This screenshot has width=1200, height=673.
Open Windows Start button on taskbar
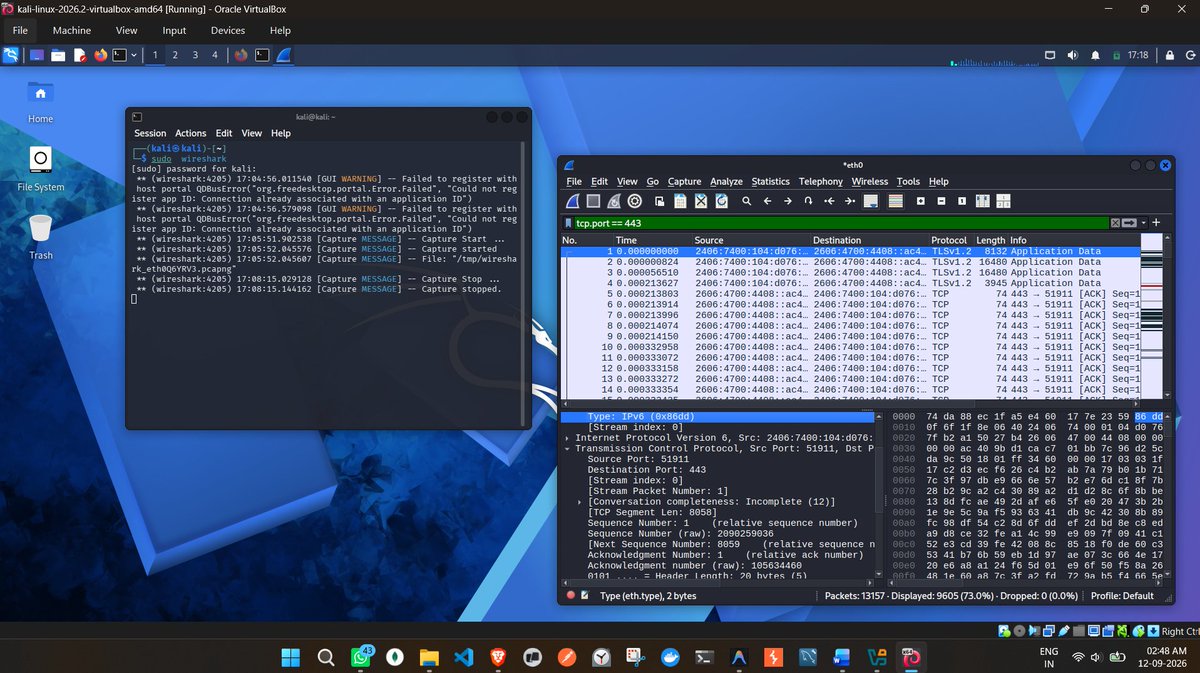289,657
